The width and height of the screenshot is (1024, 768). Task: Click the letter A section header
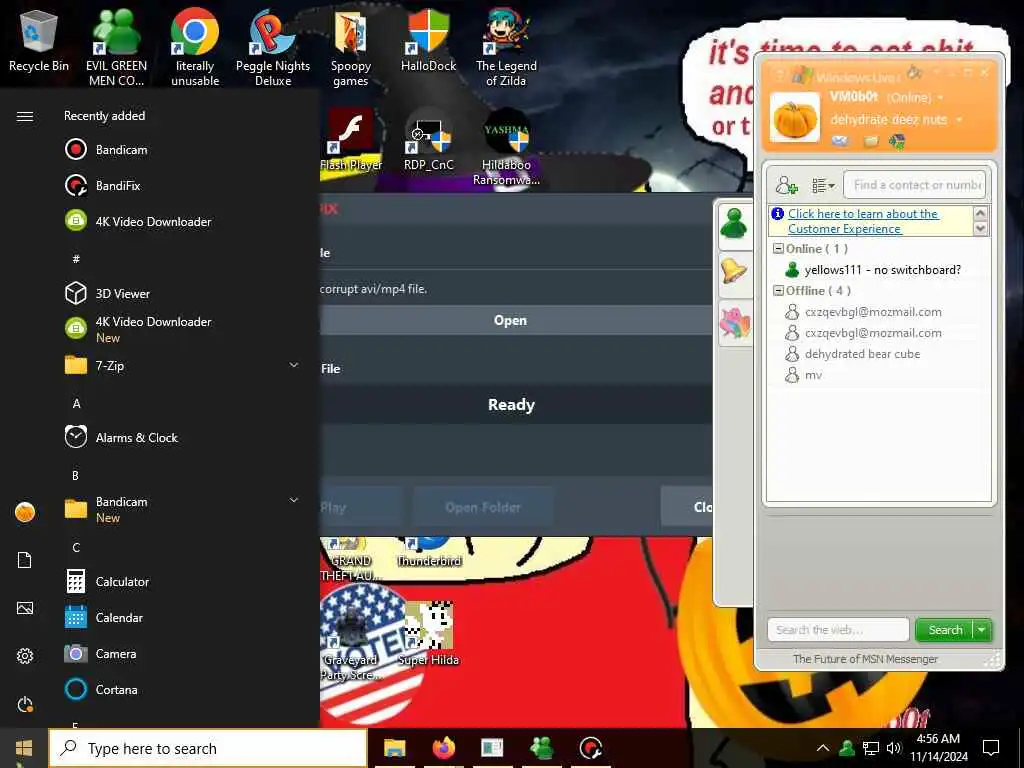(x=76, y=404)
